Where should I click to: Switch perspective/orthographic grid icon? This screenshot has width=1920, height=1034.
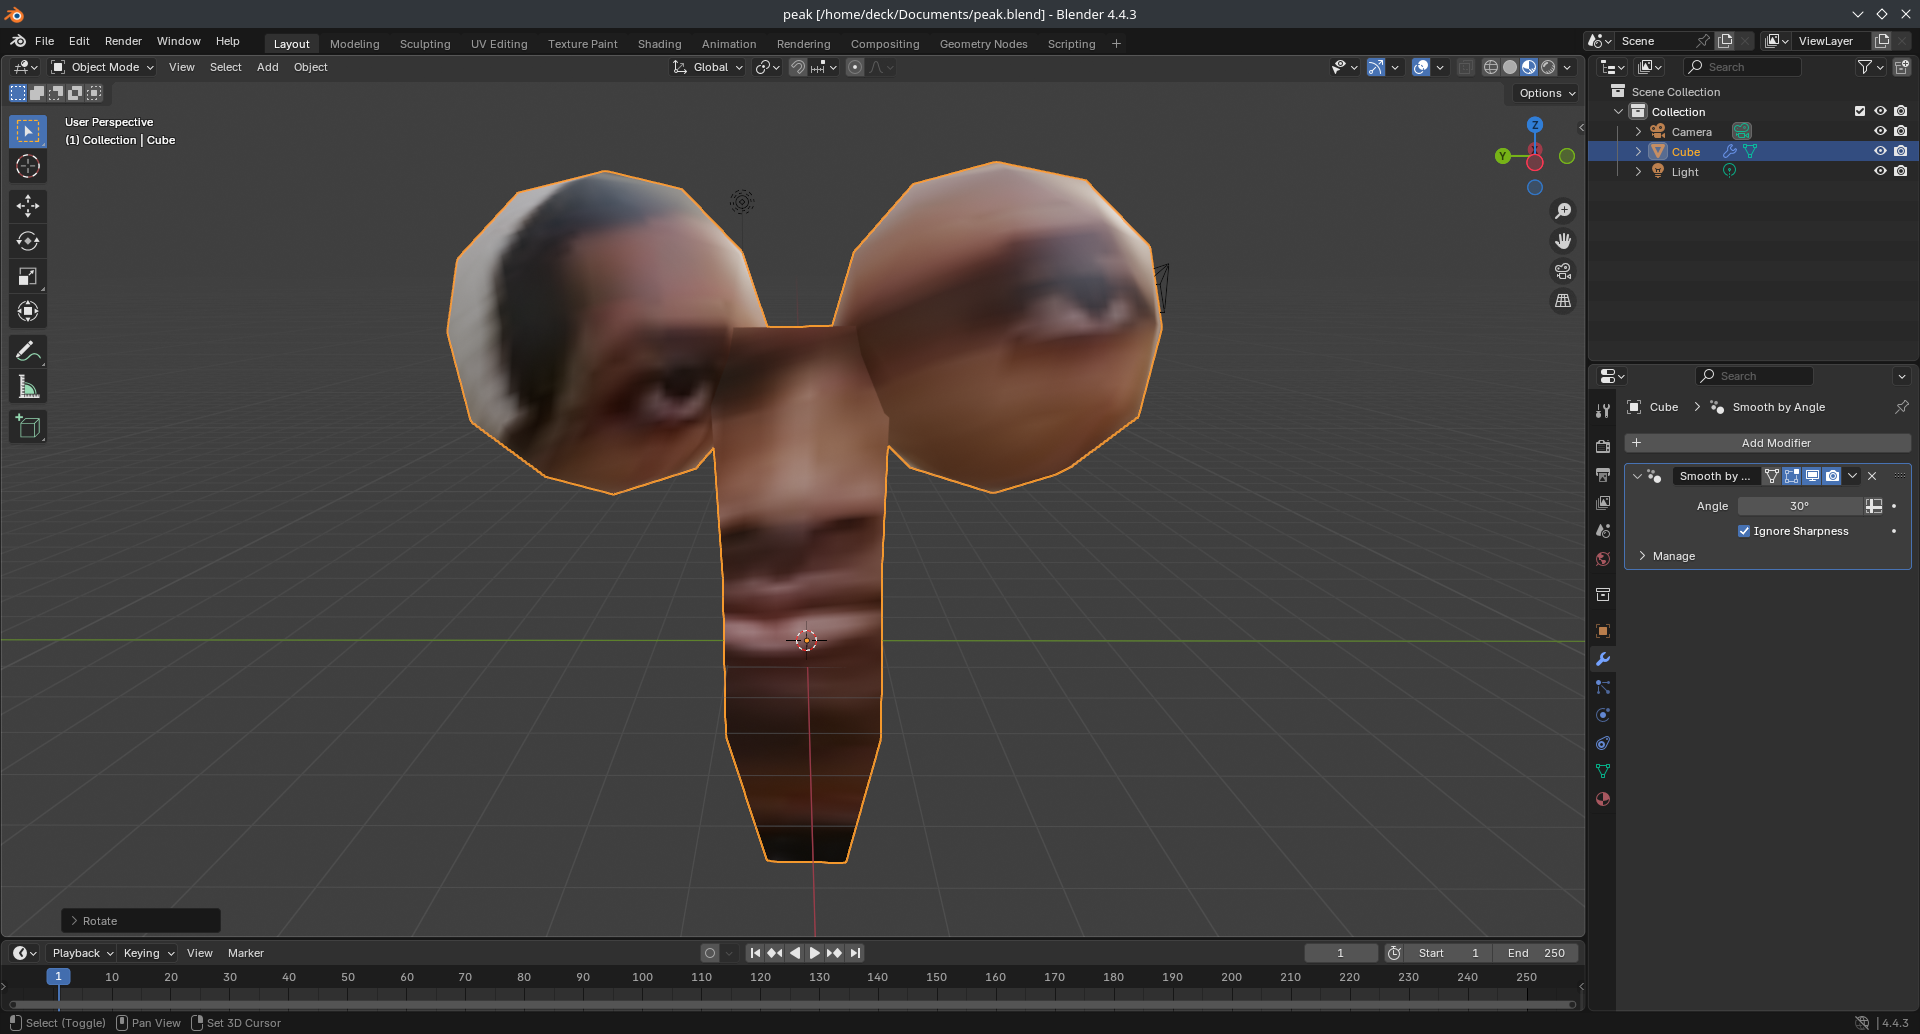1563,301
